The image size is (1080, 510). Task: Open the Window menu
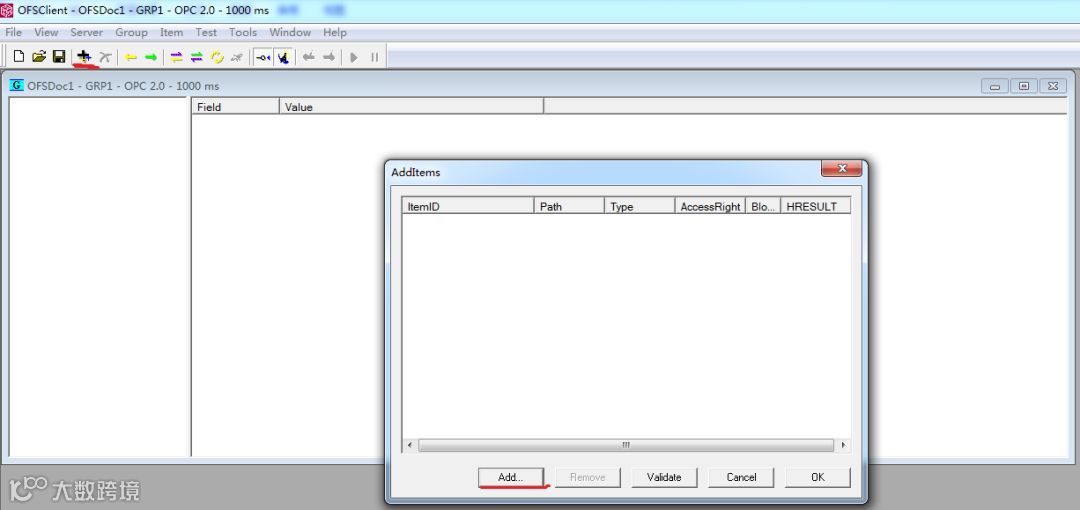[x=290, y=32]
